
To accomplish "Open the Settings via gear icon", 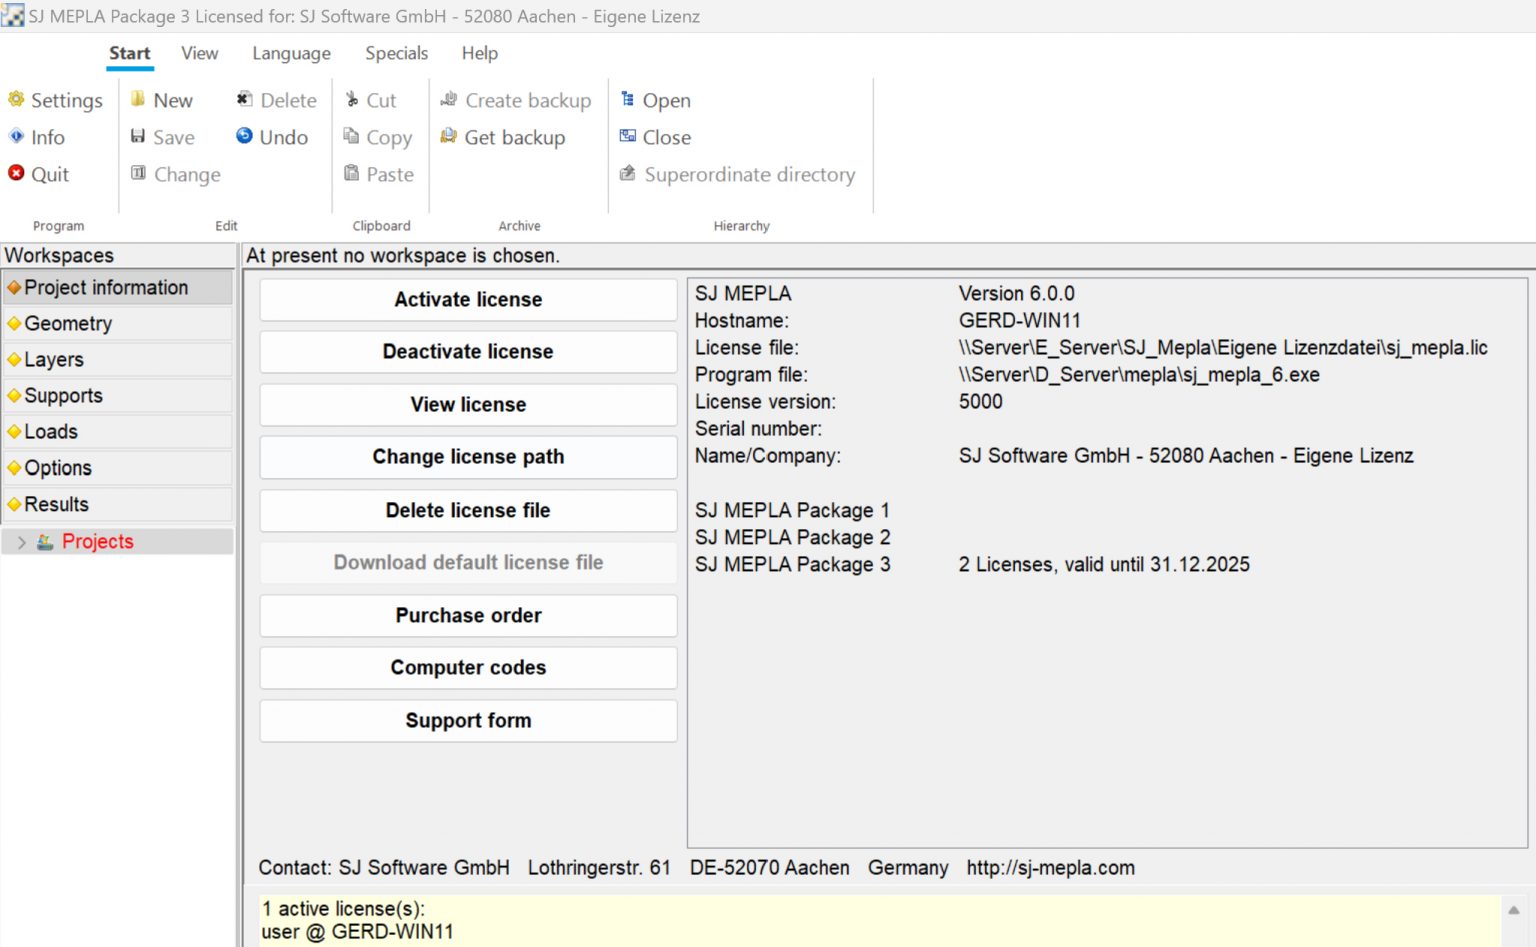I will (16, 100).
